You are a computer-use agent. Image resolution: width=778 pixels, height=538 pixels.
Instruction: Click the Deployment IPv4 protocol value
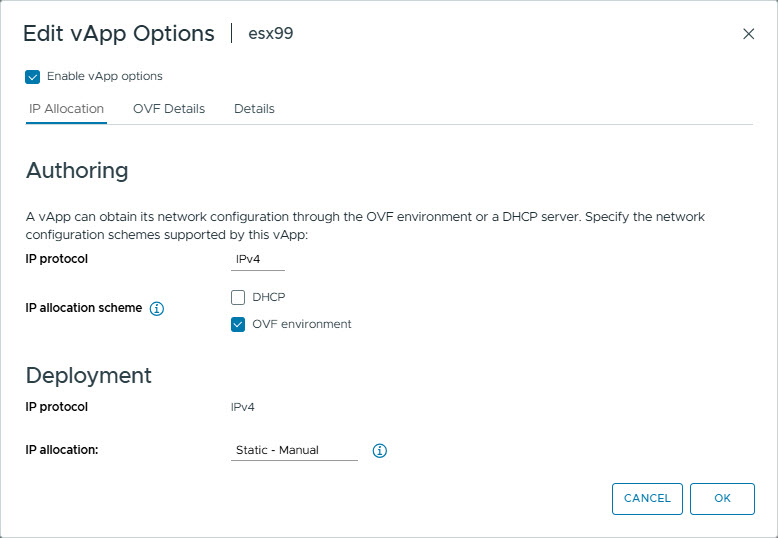coord(243,407)
